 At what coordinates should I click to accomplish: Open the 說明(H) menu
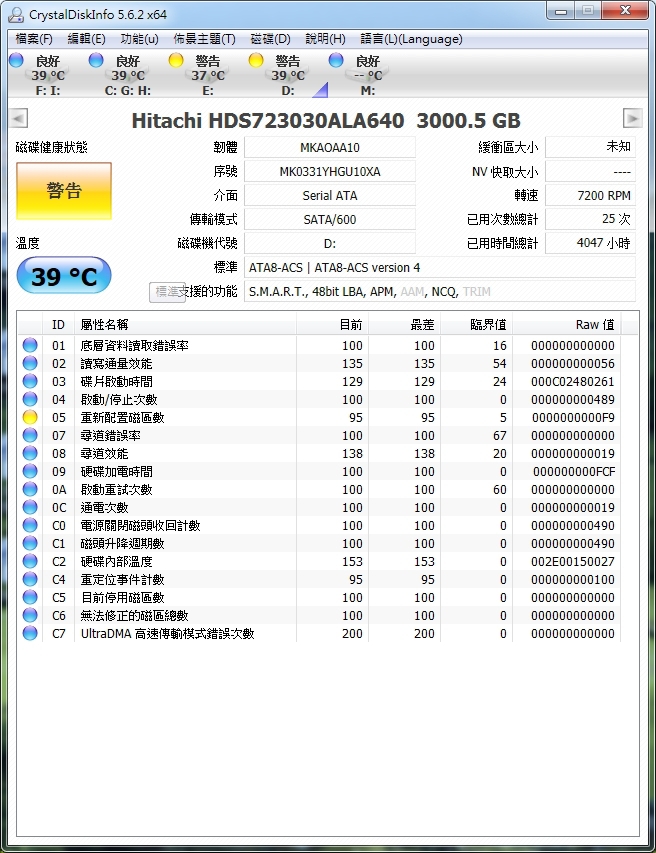325,39
